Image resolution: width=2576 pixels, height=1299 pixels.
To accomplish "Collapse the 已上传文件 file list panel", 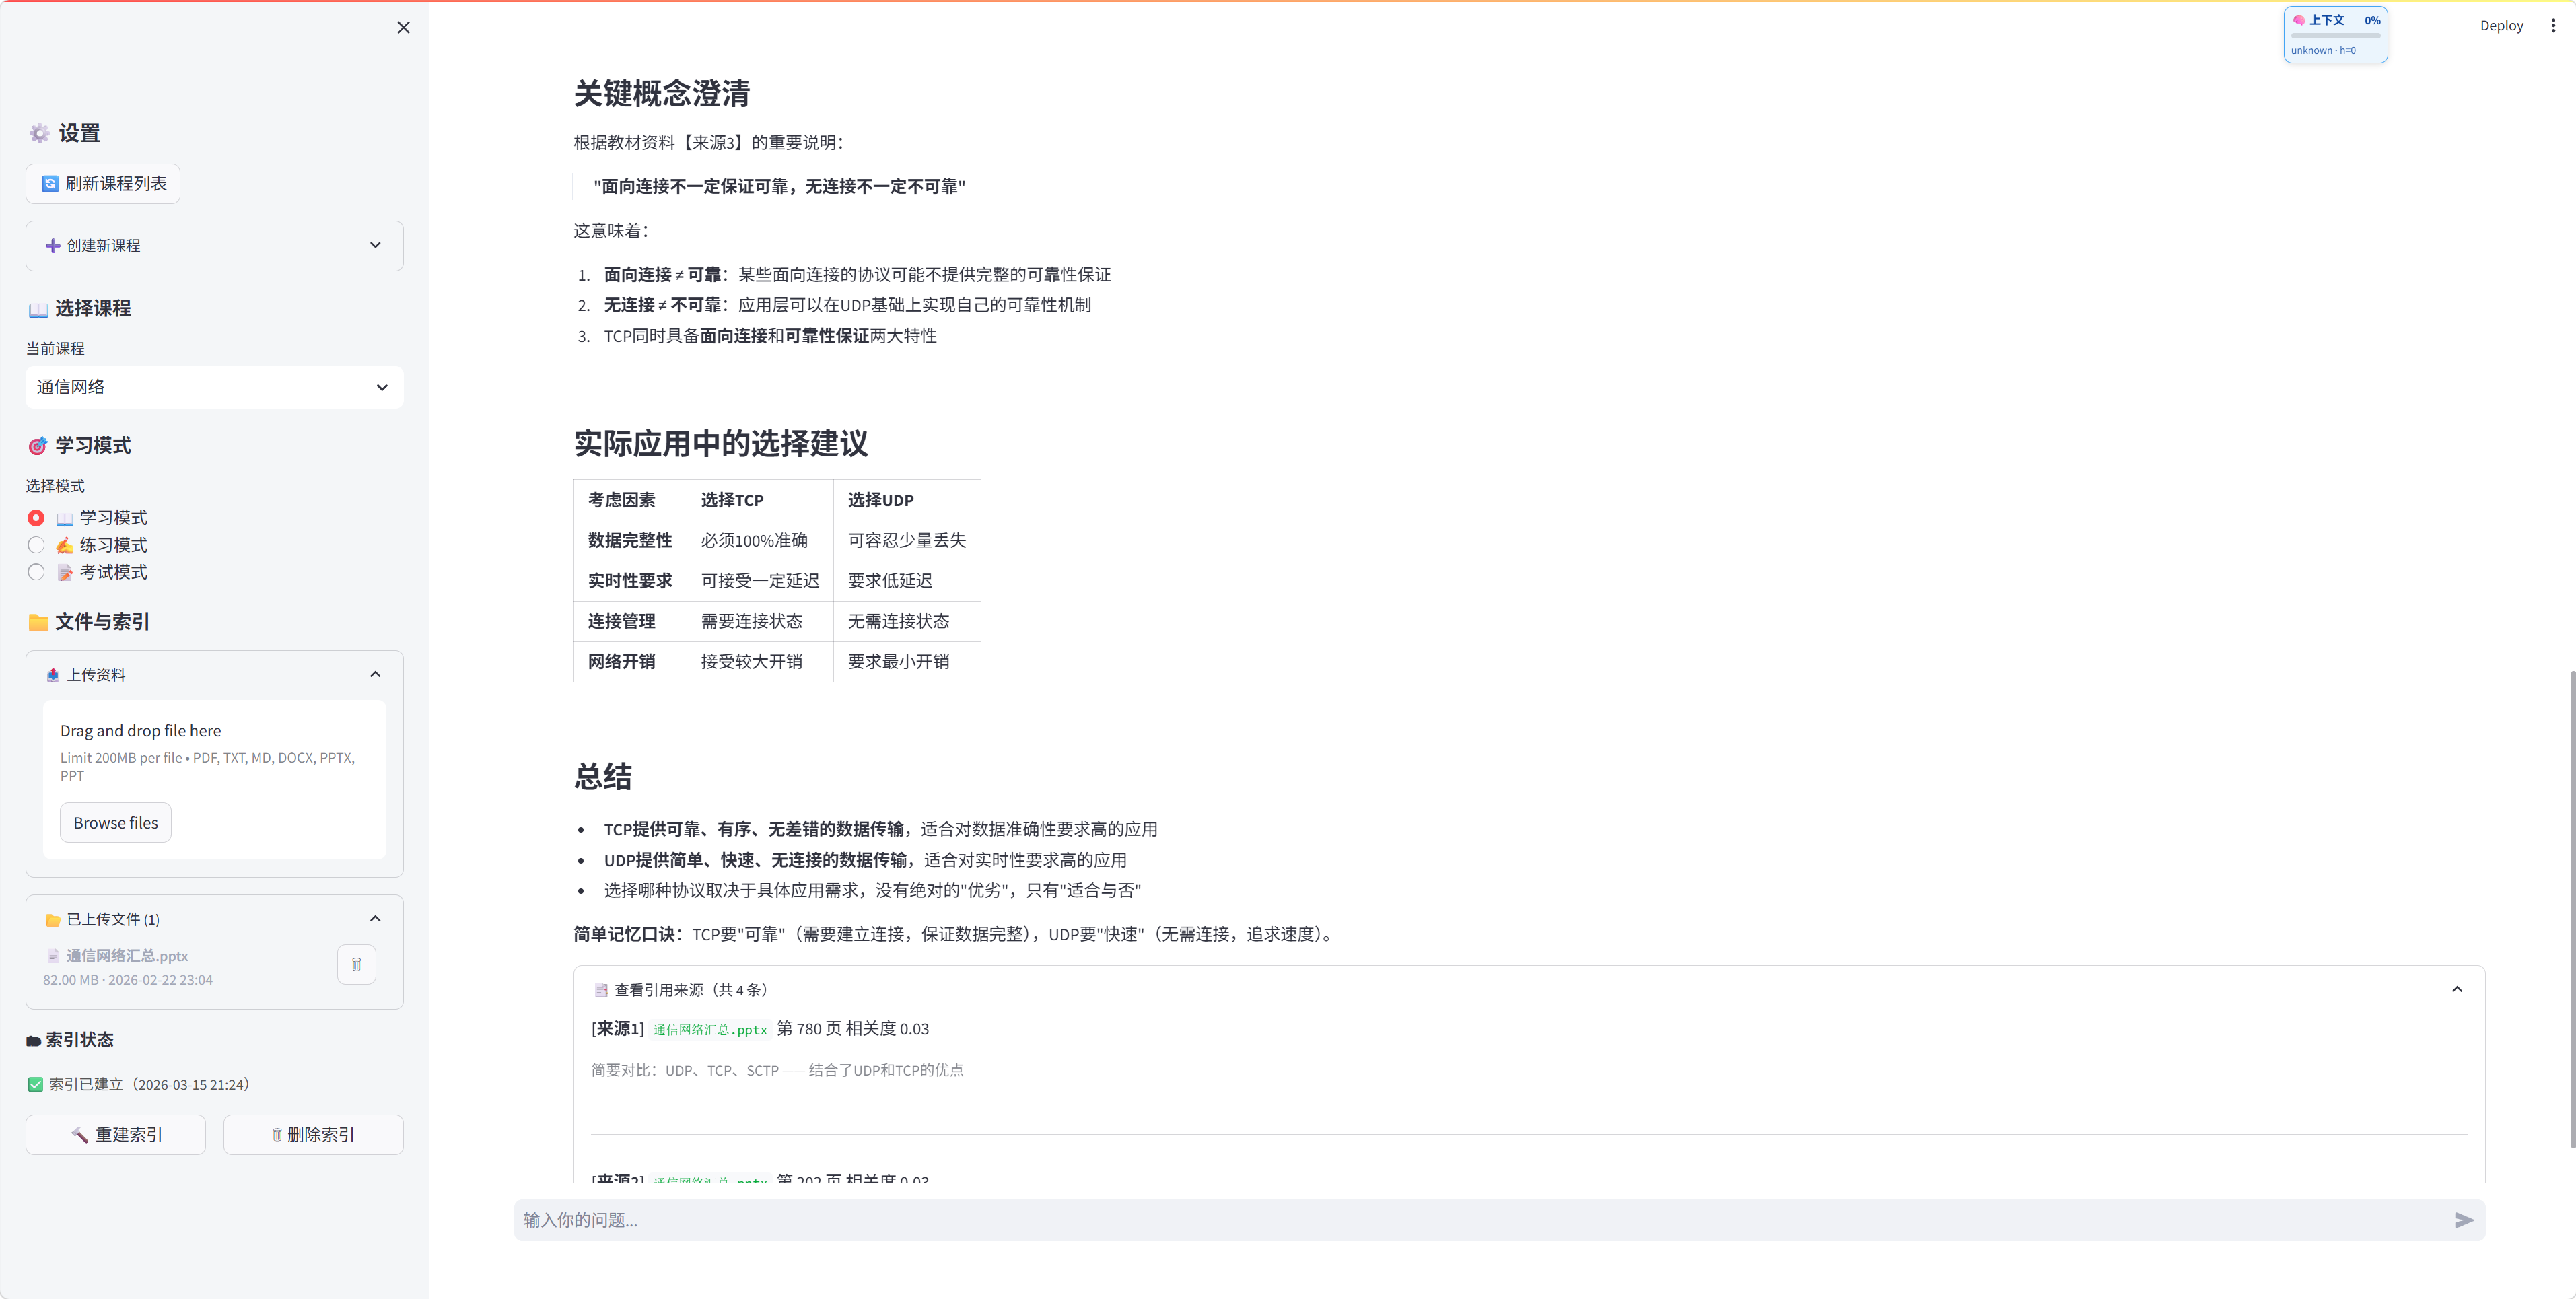I will coord(375,918).
